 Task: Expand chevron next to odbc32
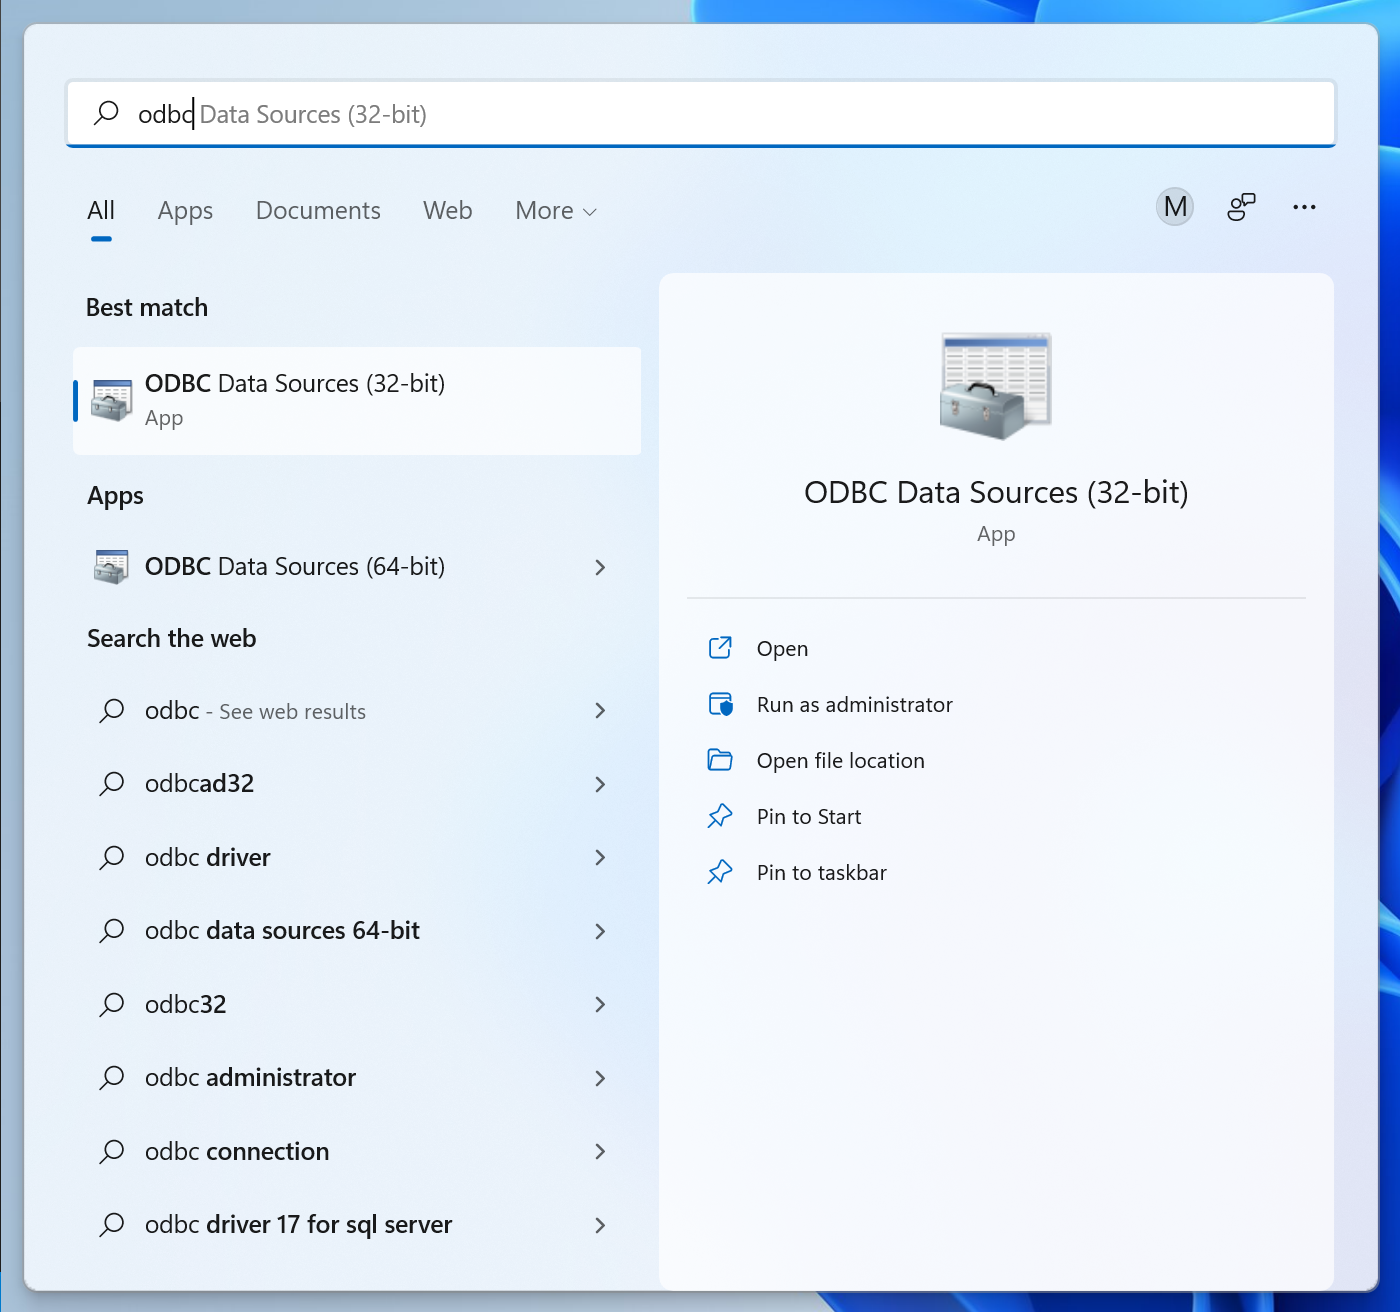[600, 1005]
